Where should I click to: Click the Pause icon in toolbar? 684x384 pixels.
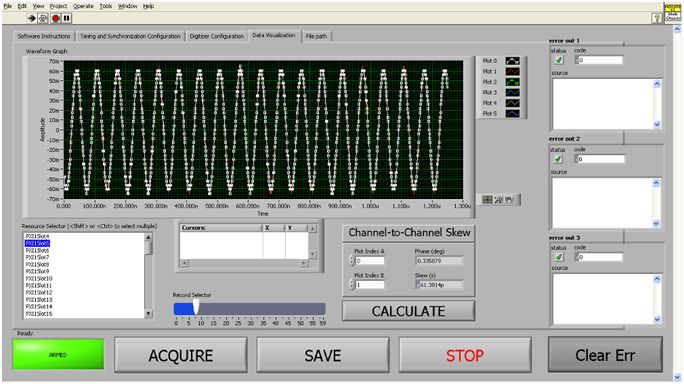pos(66,18)
